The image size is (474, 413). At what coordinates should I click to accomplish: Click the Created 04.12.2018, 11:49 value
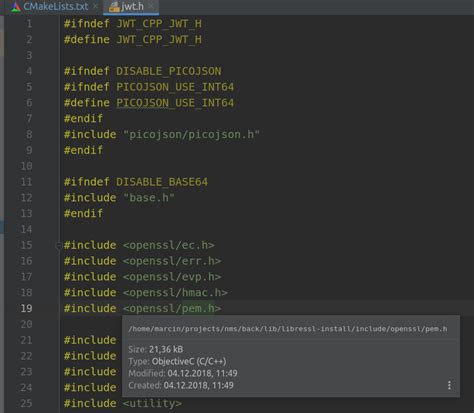(x=199, y=385)
